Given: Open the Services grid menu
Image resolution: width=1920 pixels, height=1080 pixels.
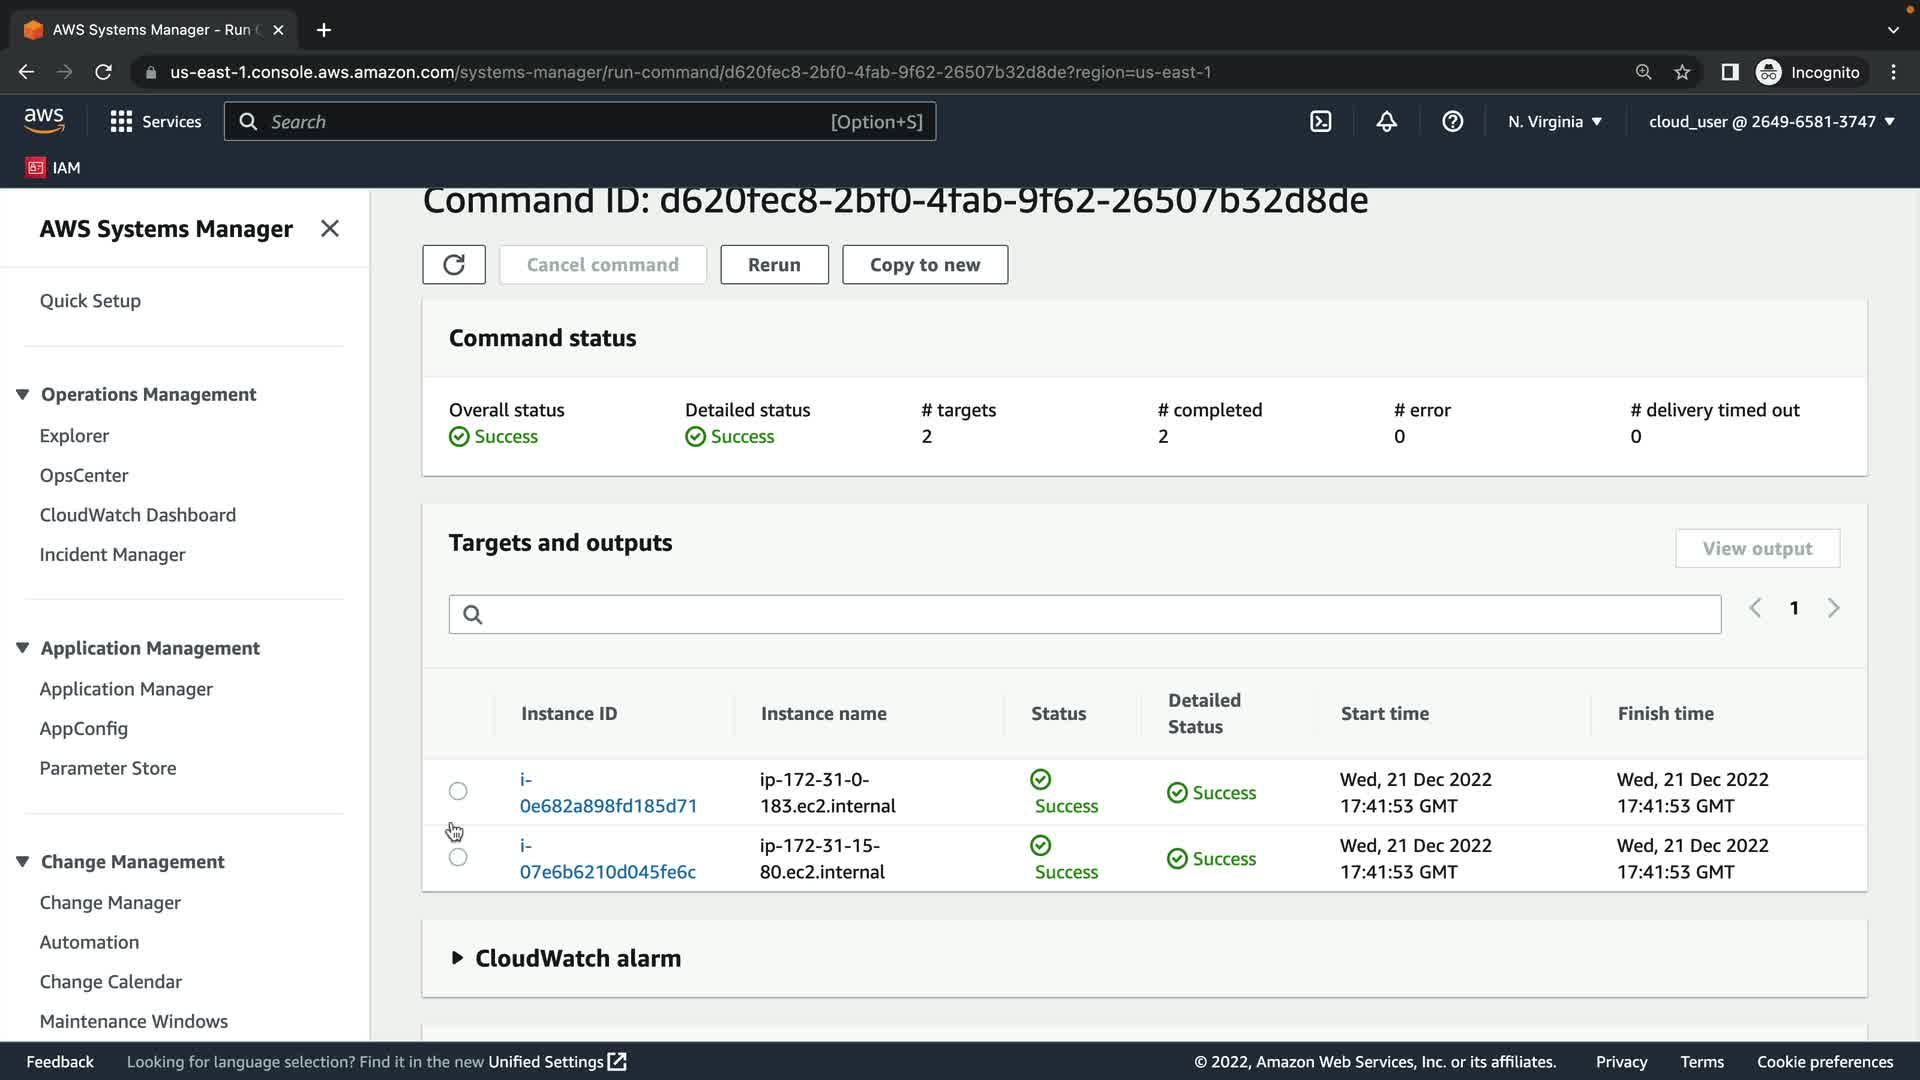Looking at the screenshot, I should point(155,122).
